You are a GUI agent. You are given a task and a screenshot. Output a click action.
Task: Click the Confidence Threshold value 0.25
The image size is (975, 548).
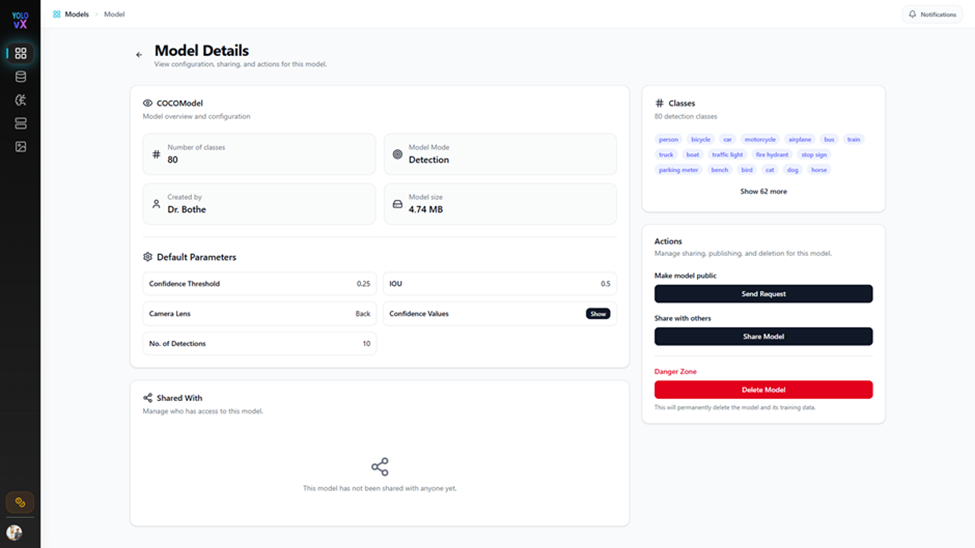363,284
